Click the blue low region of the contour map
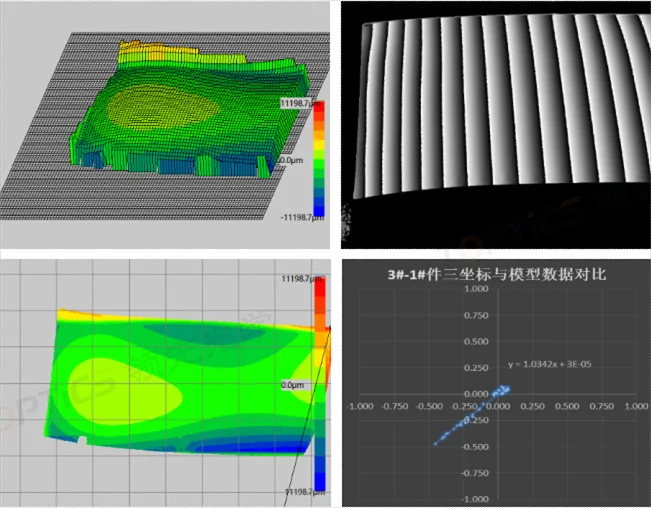Screen dimensions: 651x508 coord(253,446)
